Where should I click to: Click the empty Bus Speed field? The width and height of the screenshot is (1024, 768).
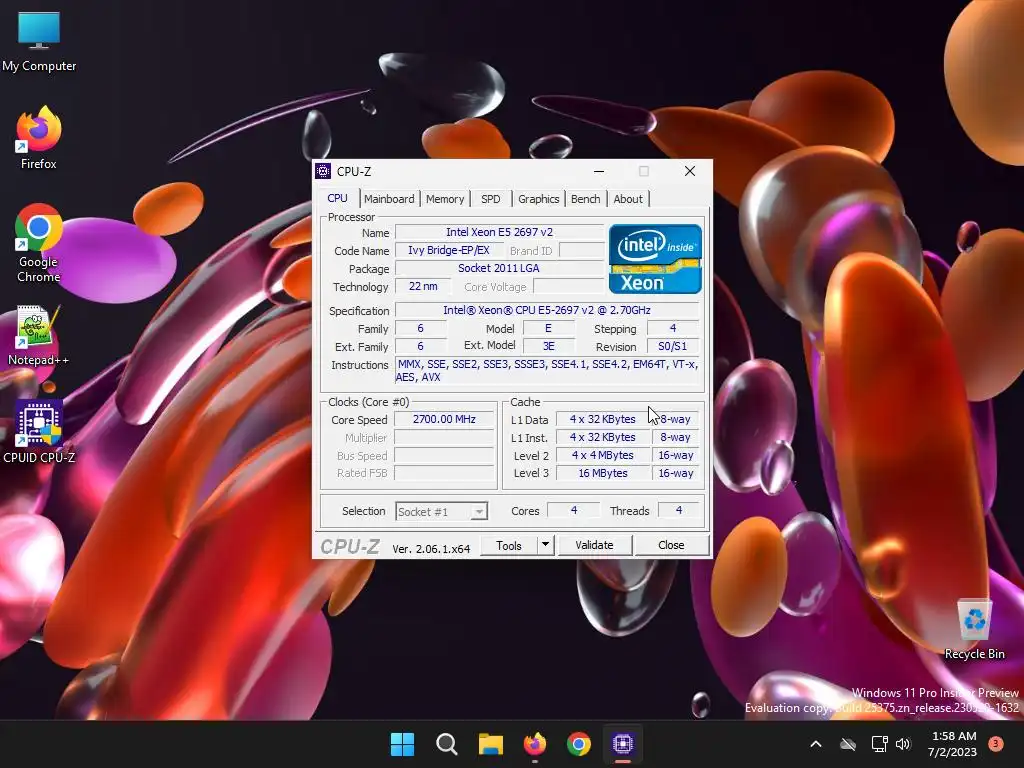(x=444, y=455)
